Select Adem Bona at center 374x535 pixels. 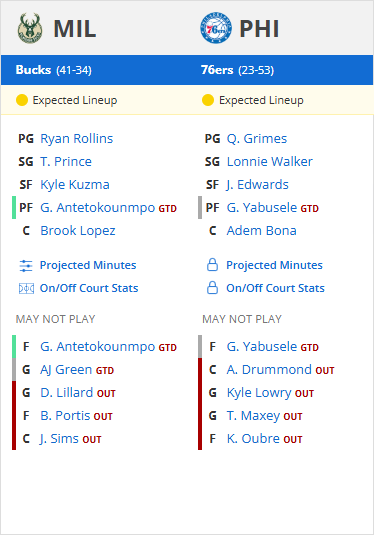click(x=261, y=231)
